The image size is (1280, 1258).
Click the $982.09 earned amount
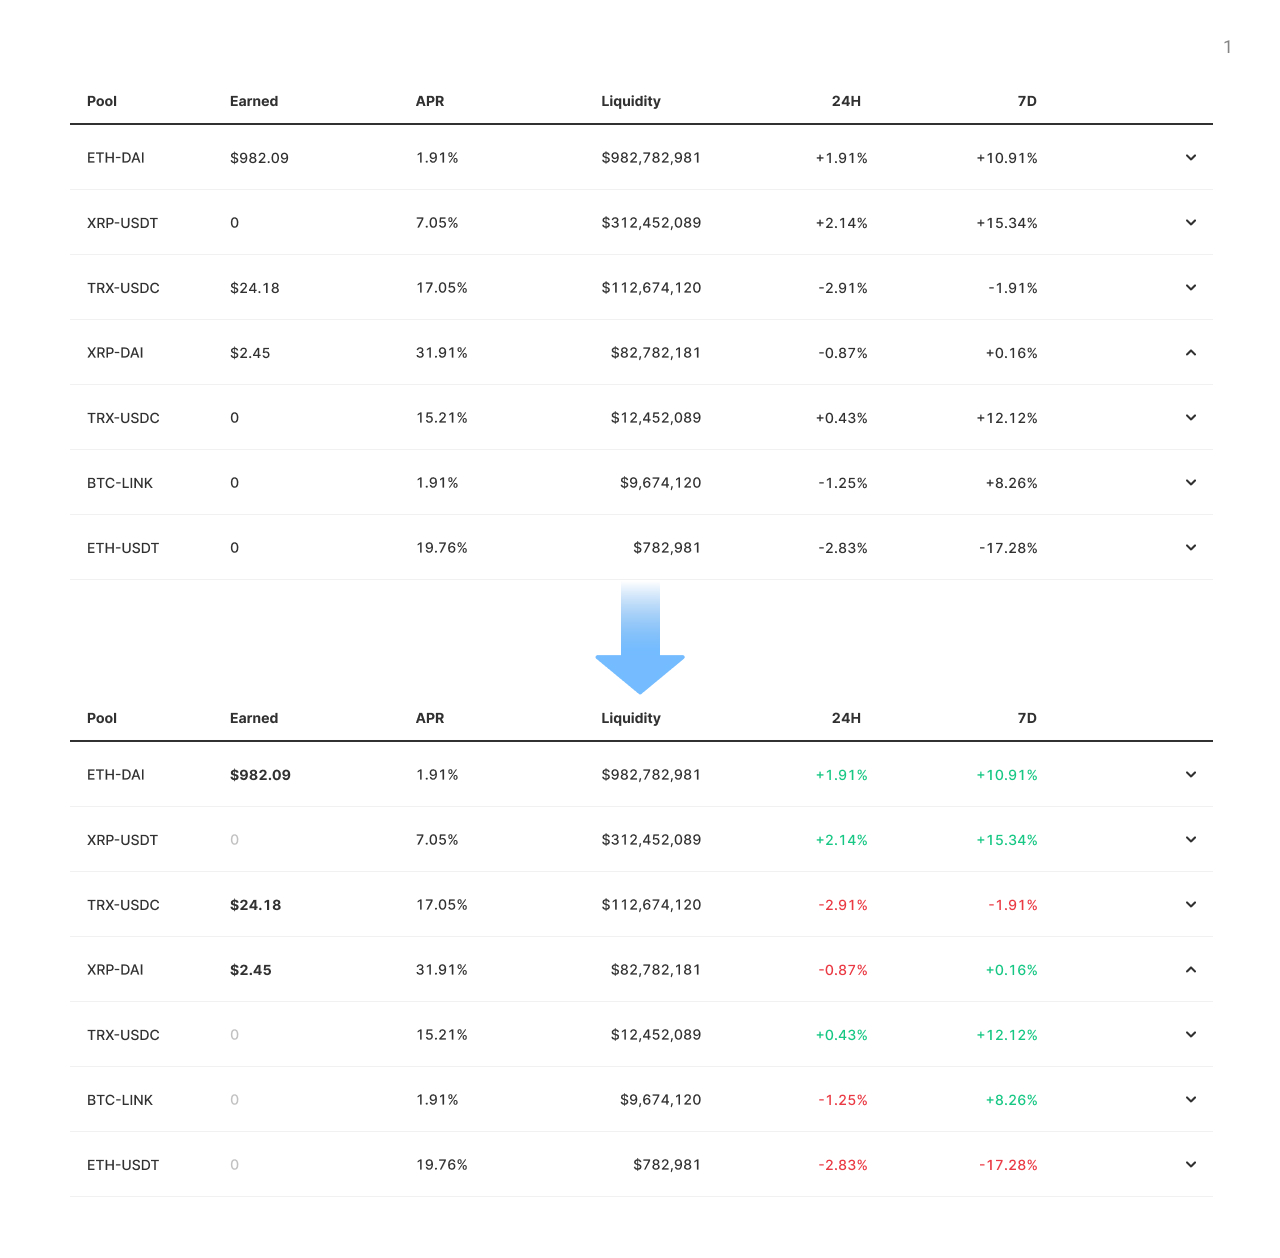tap(259, 775)
